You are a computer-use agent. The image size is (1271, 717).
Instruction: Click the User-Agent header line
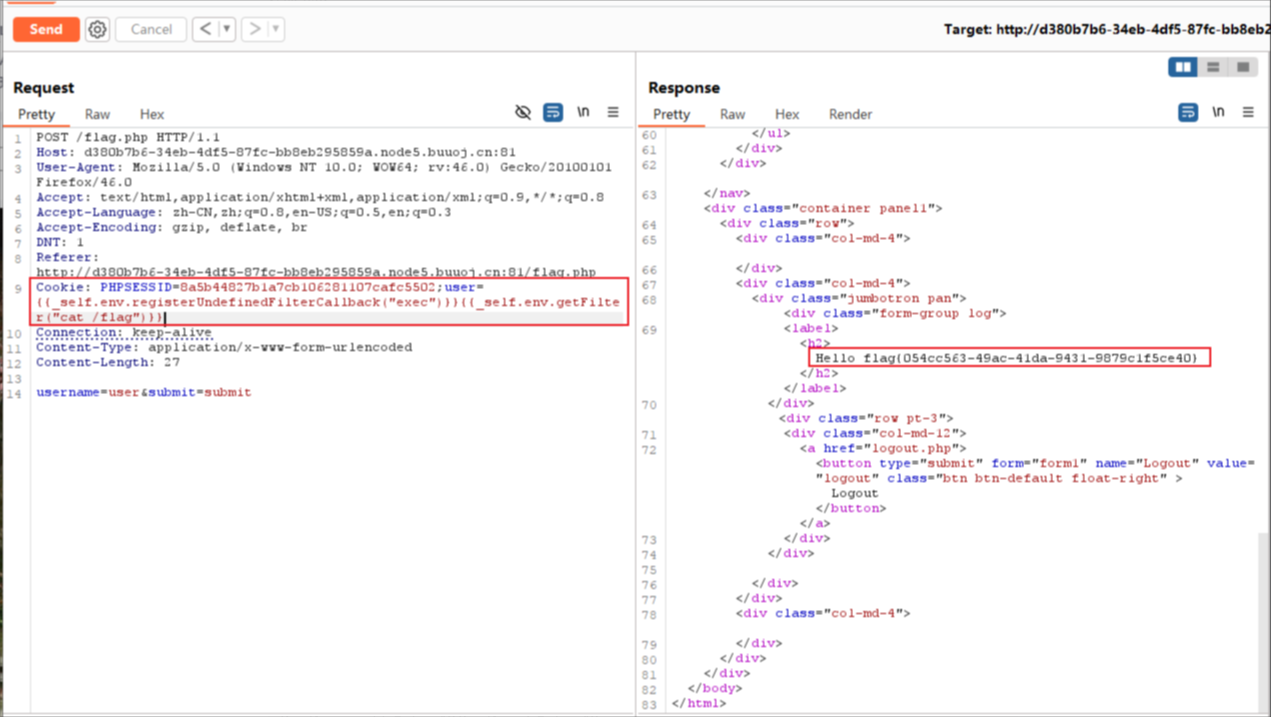324,174
